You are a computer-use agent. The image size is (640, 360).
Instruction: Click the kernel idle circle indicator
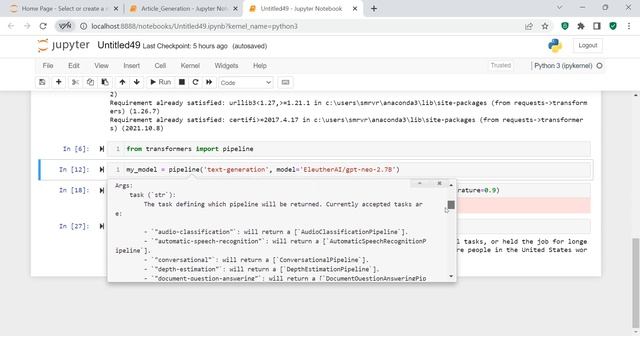[x=599, y=66]
